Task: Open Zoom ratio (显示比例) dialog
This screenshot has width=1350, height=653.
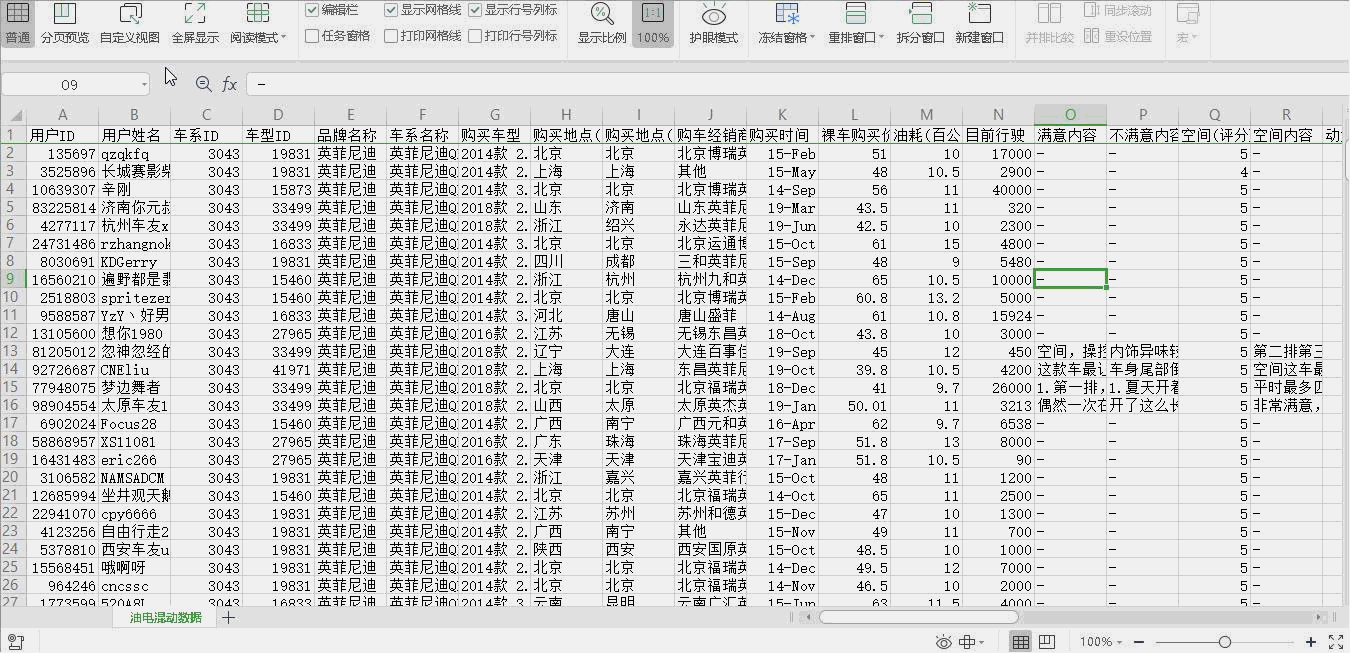Action: [602, 23]
